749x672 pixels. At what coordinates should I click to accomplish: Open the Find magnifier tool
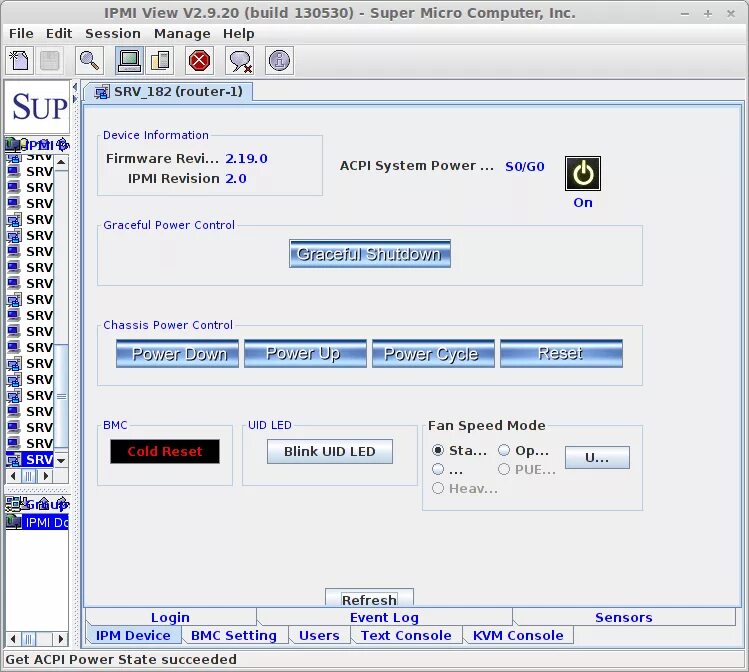(89, 61)
